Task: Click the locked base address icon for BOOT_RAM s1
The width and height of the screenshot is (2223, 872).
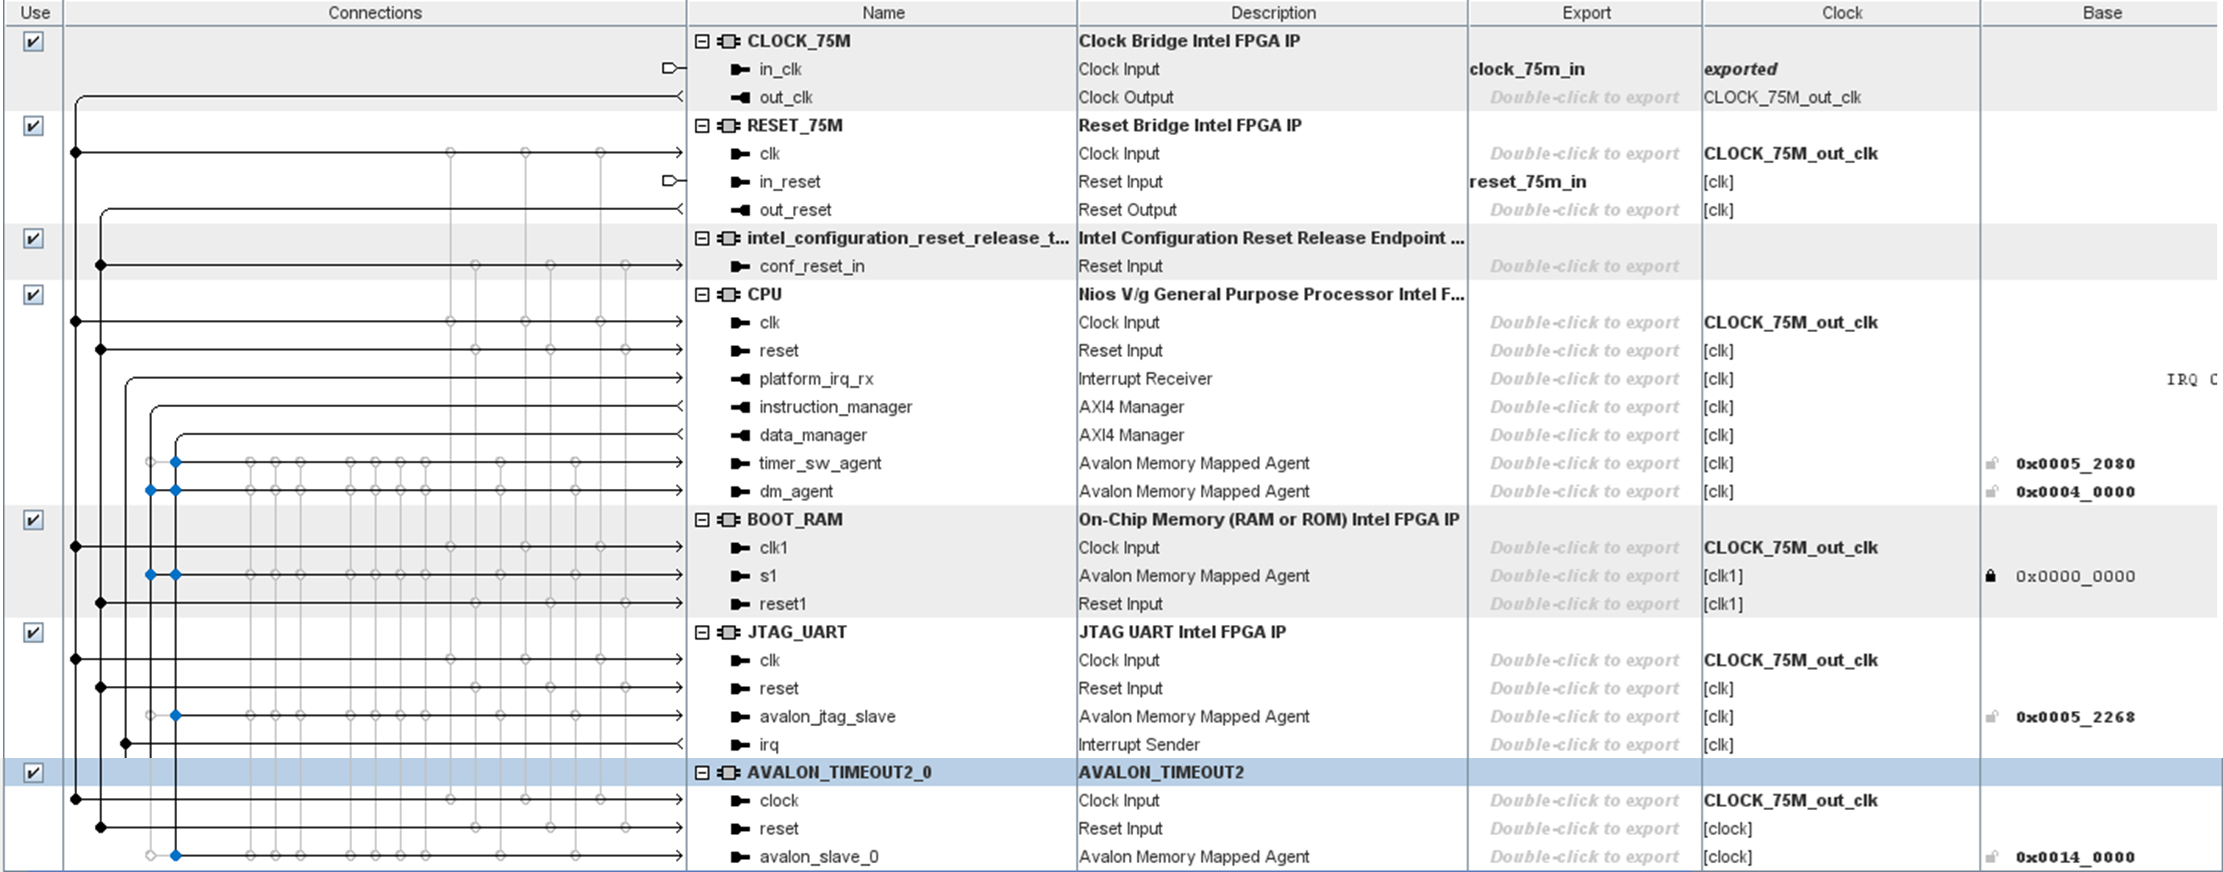Action: click(1990, 576)
